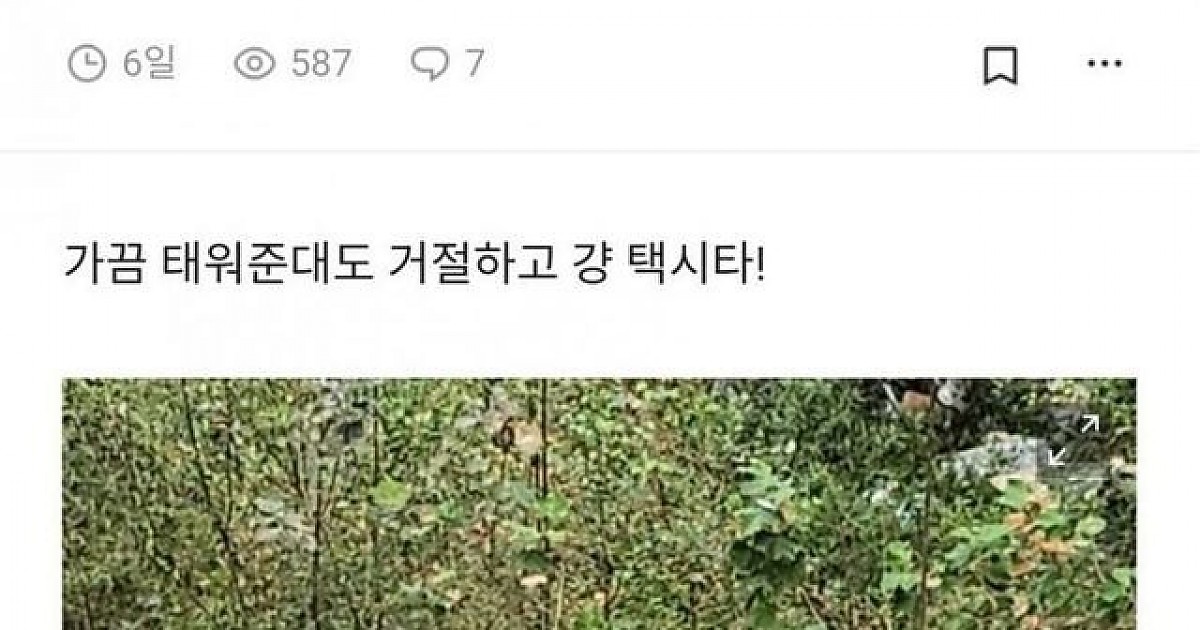Click the 6일 post age label
The image size is (1200, 630).
pyautogui.click(x=149, y=65)
